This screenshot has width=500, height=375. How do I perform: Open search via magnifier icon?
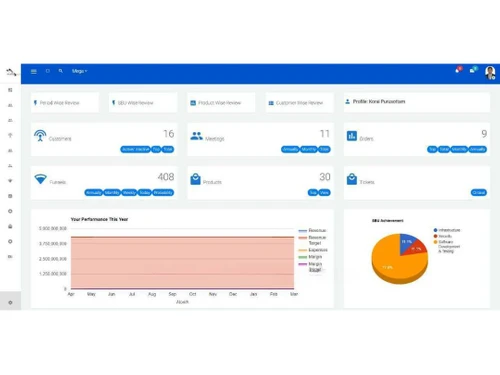click(x=61, y=71)
